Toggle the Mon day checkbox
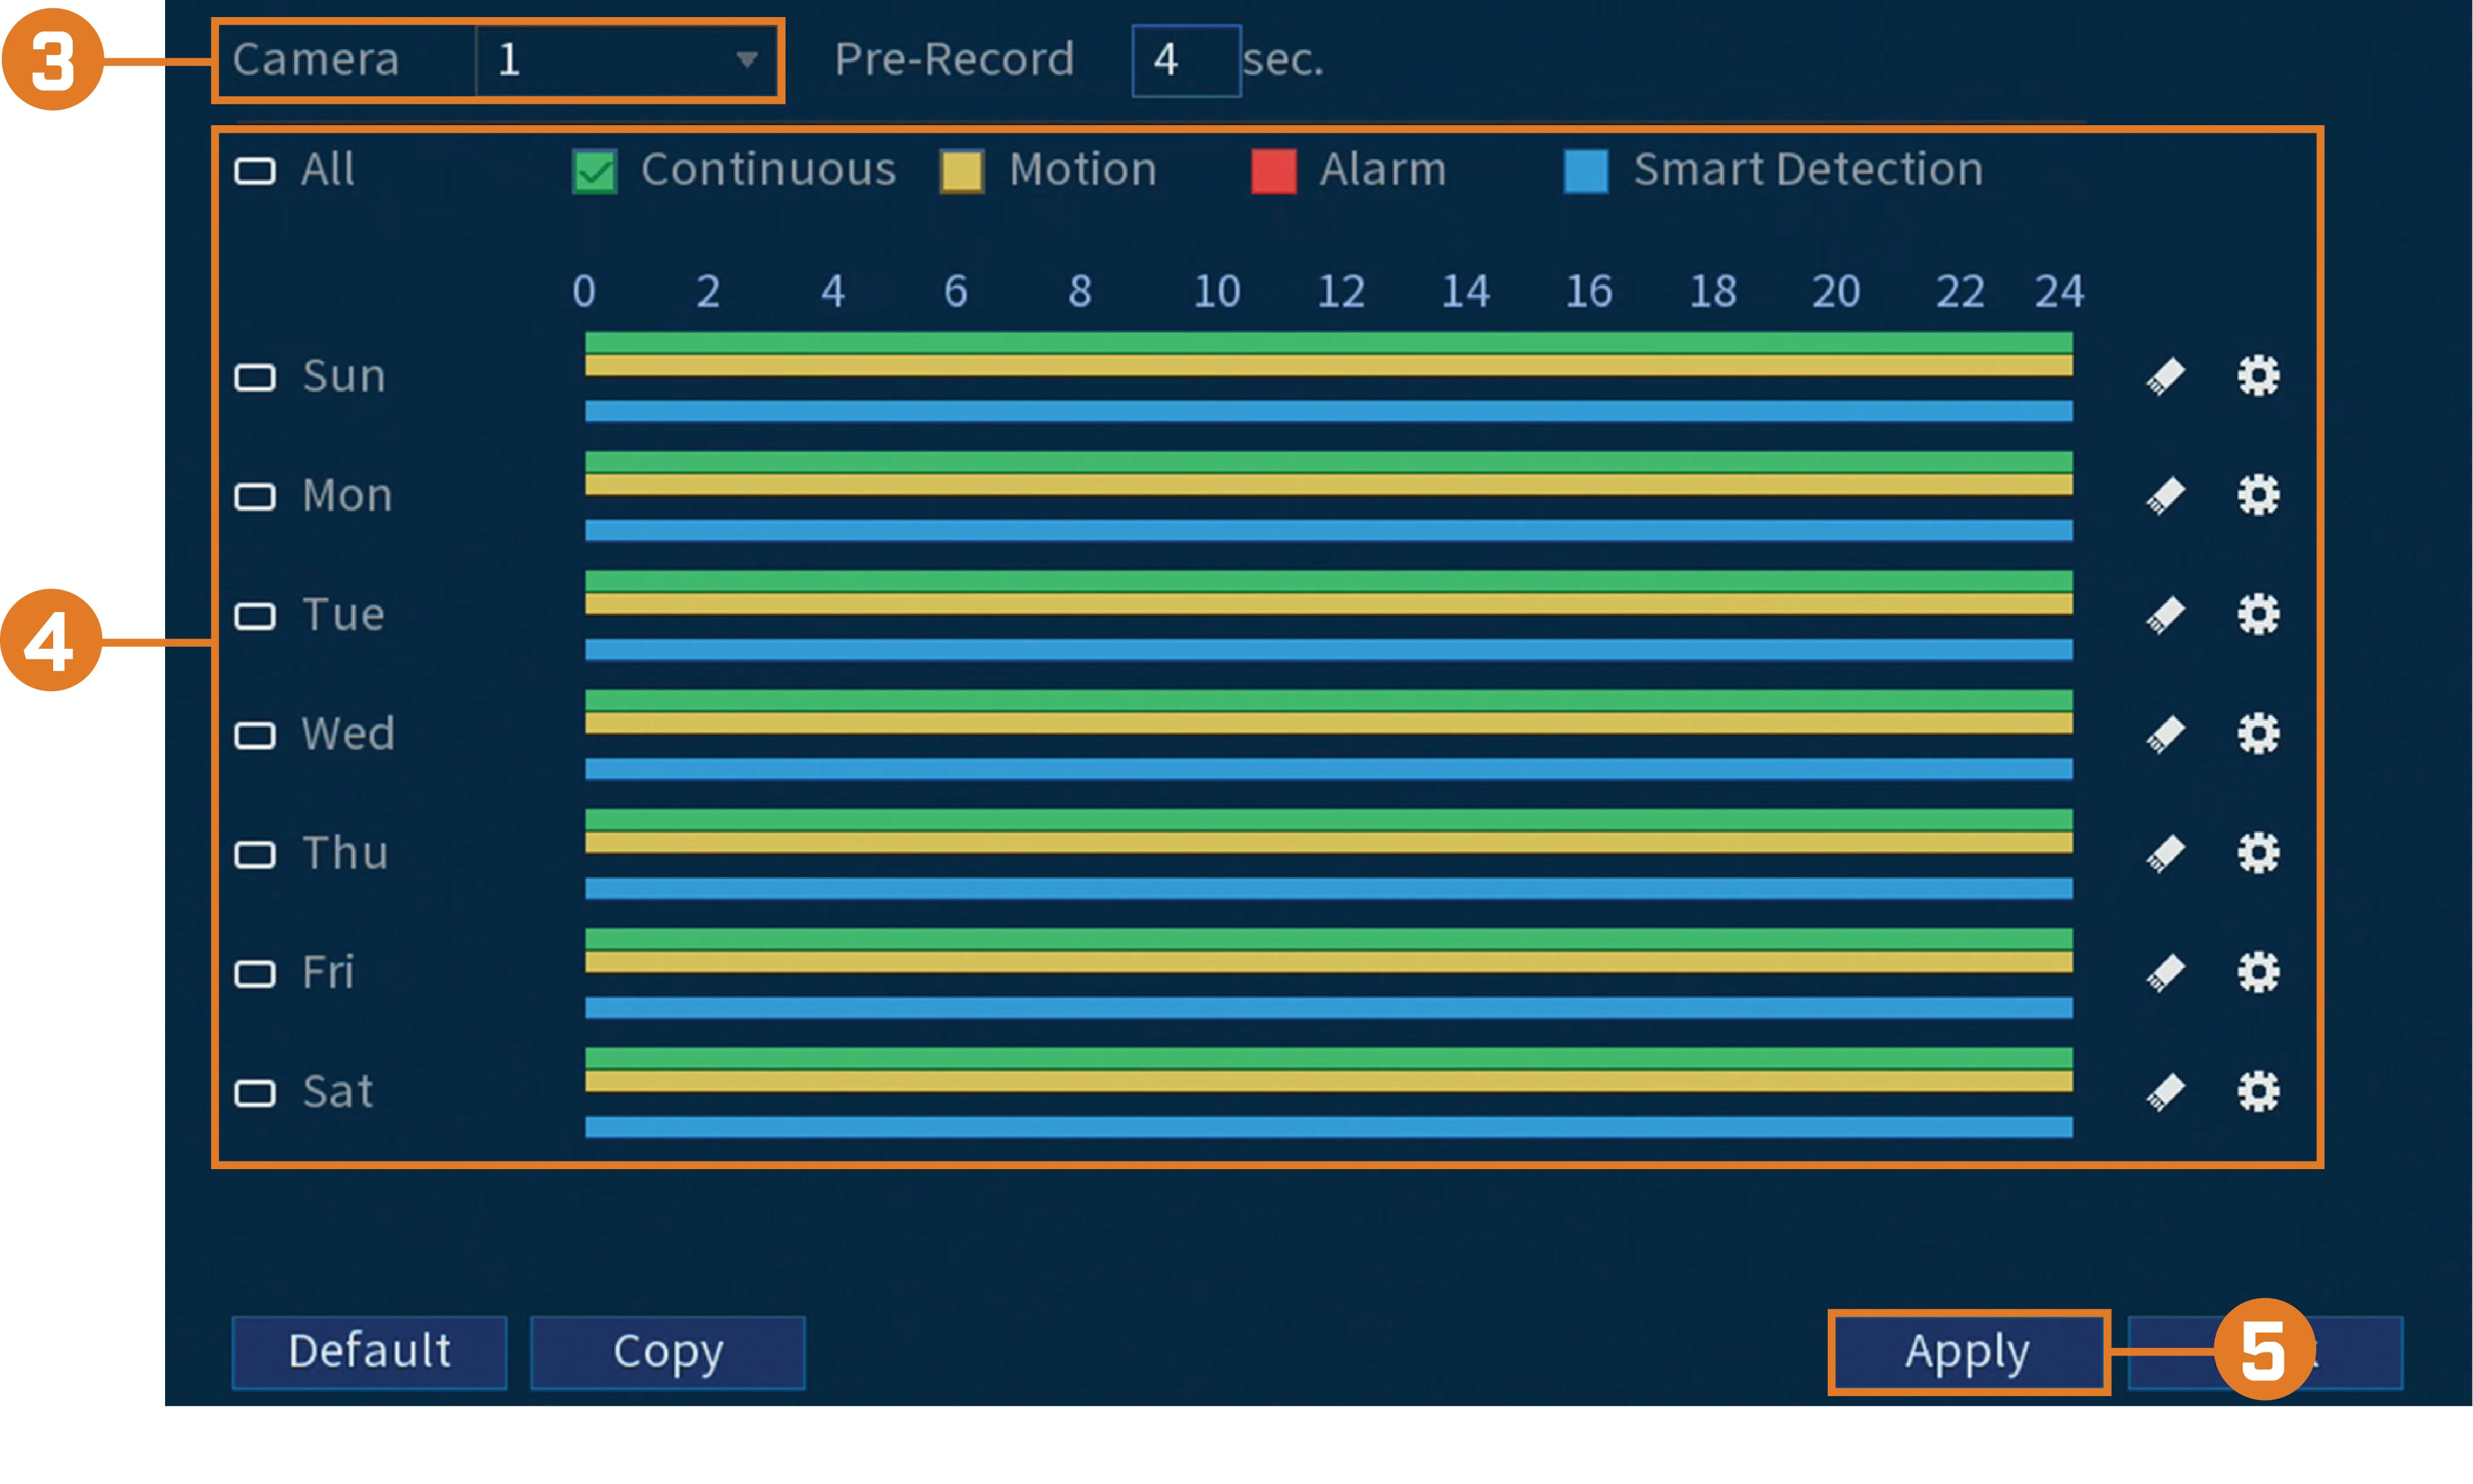 click(x=255, y=497)
